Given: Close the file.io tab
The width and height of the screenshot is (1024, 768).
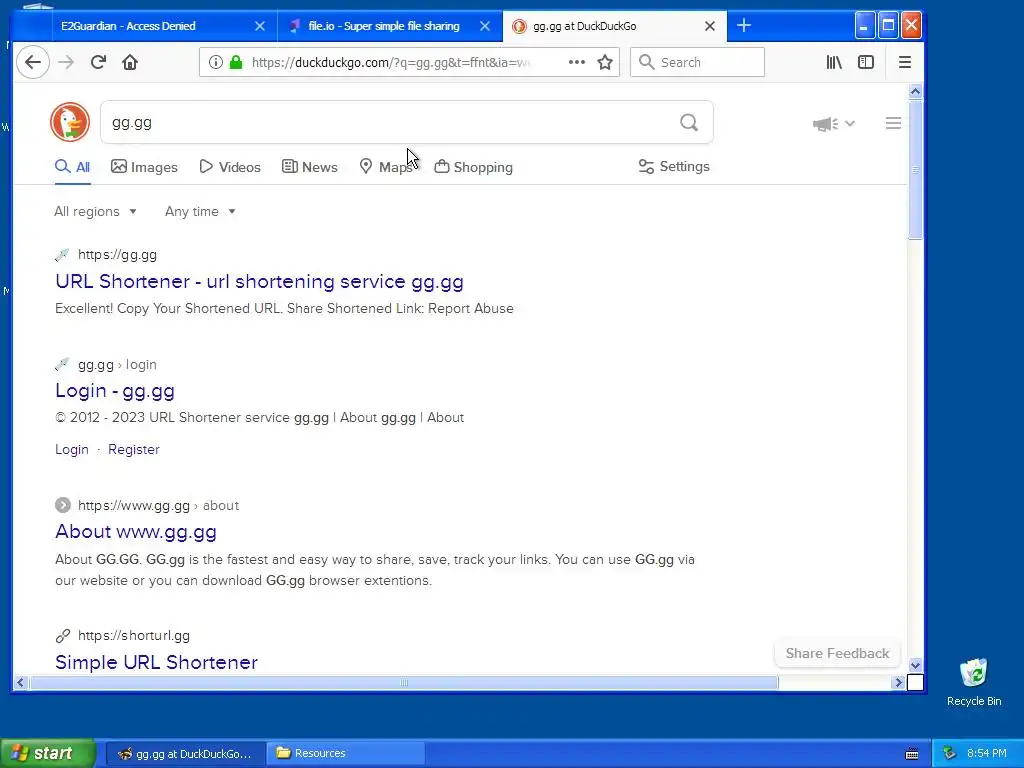Looking at the screenshot, I should 485,26.
